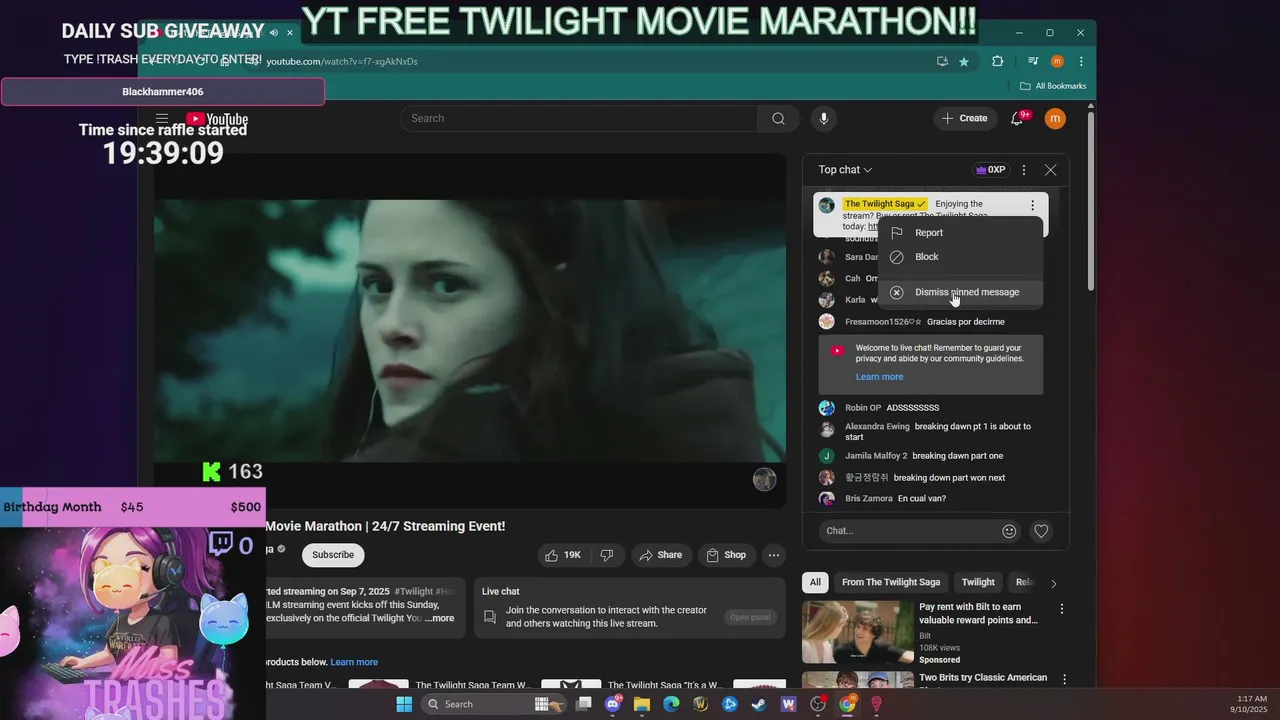Choose Dismiss pinned message
The height and width of the screenshot is (720, 1280).
961,292
